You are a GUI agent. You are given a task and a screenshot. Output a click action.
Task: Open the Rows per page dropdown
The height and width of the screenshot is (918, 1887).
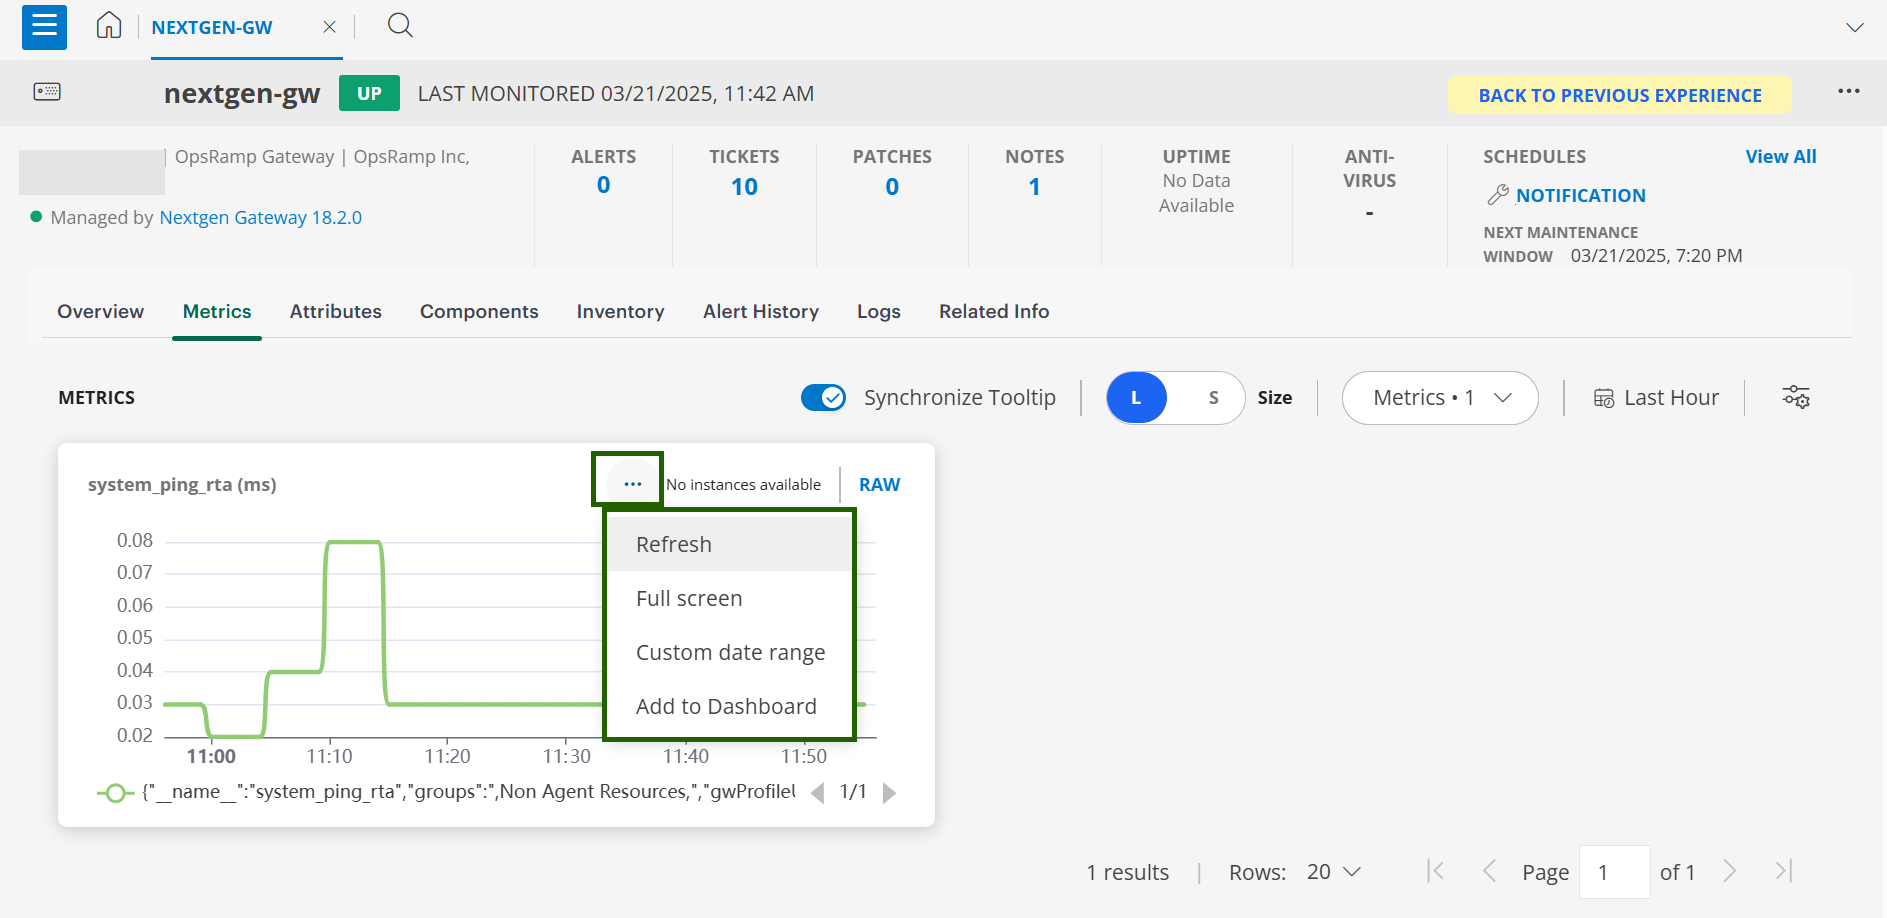pos(1333,872)
